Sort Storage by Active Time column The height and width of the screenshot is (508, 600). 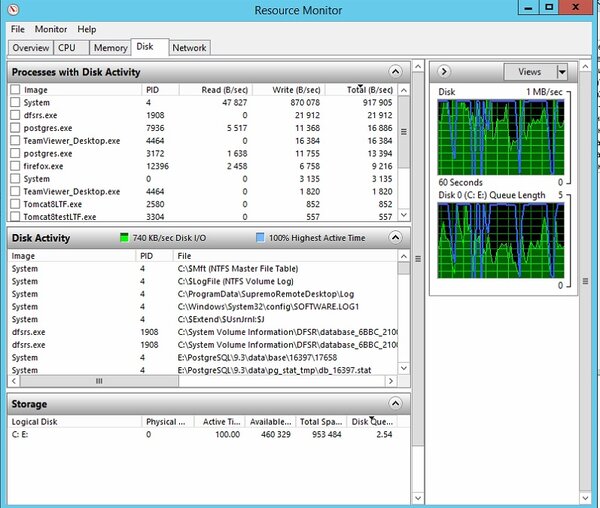(x=219, y=422)
